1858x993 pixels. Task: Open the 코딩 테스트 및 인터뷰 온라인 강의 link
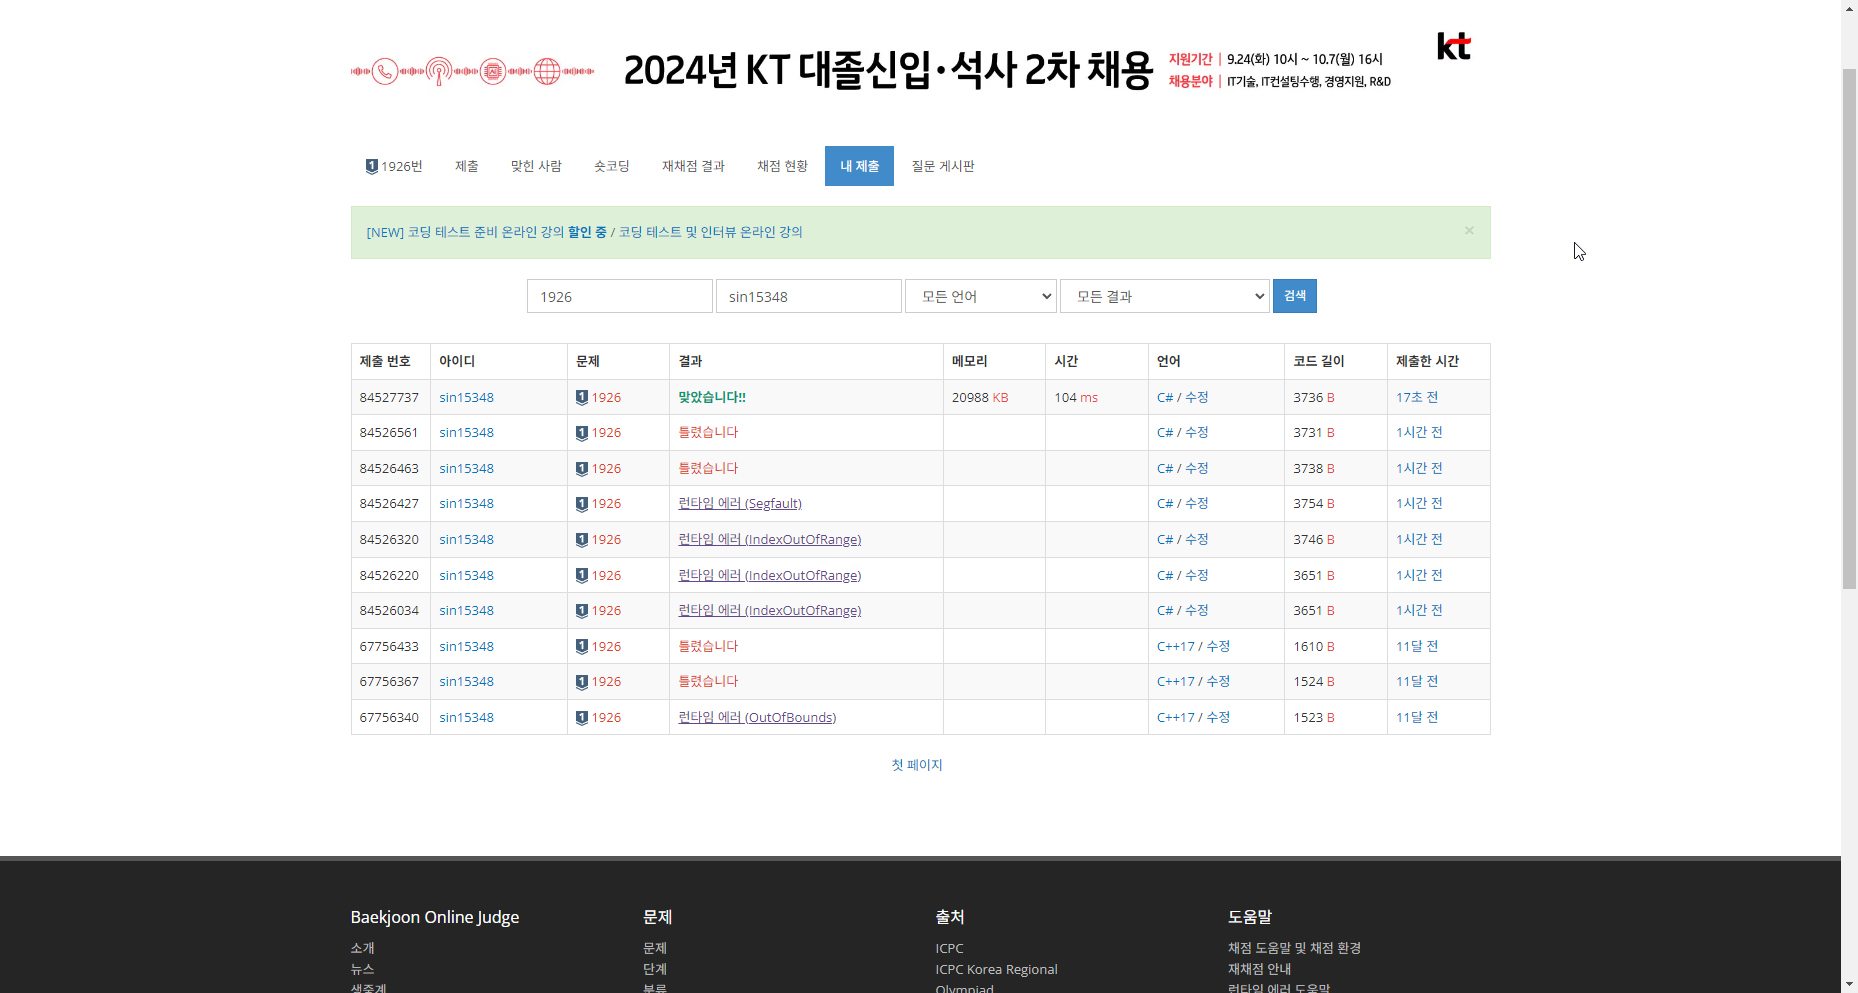point(710,232)
